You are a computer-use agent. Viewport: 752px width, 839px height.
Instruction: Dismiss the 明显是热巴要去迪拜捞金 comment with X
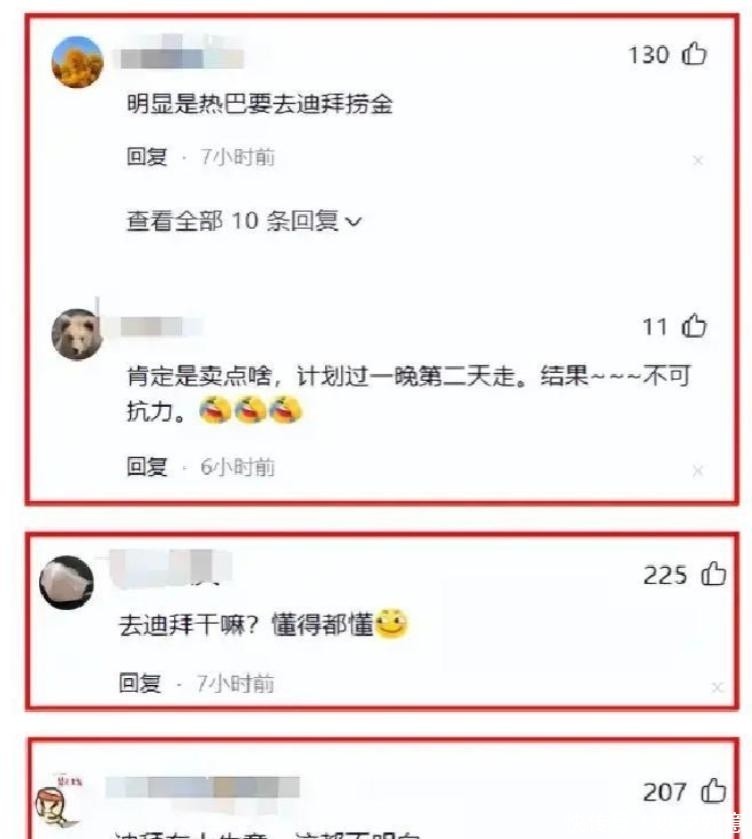point(697,160)
